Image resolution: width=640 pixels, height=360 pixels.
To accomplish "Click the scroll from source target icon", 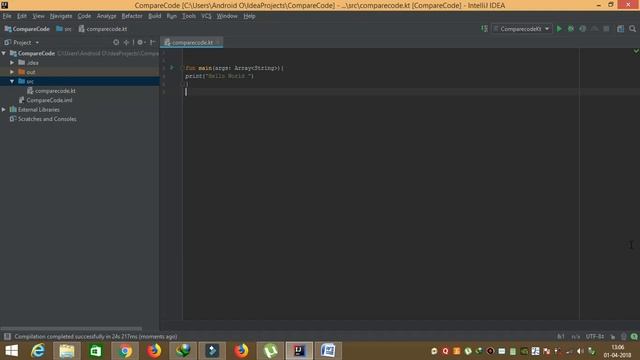I will [x=116, y=42].
